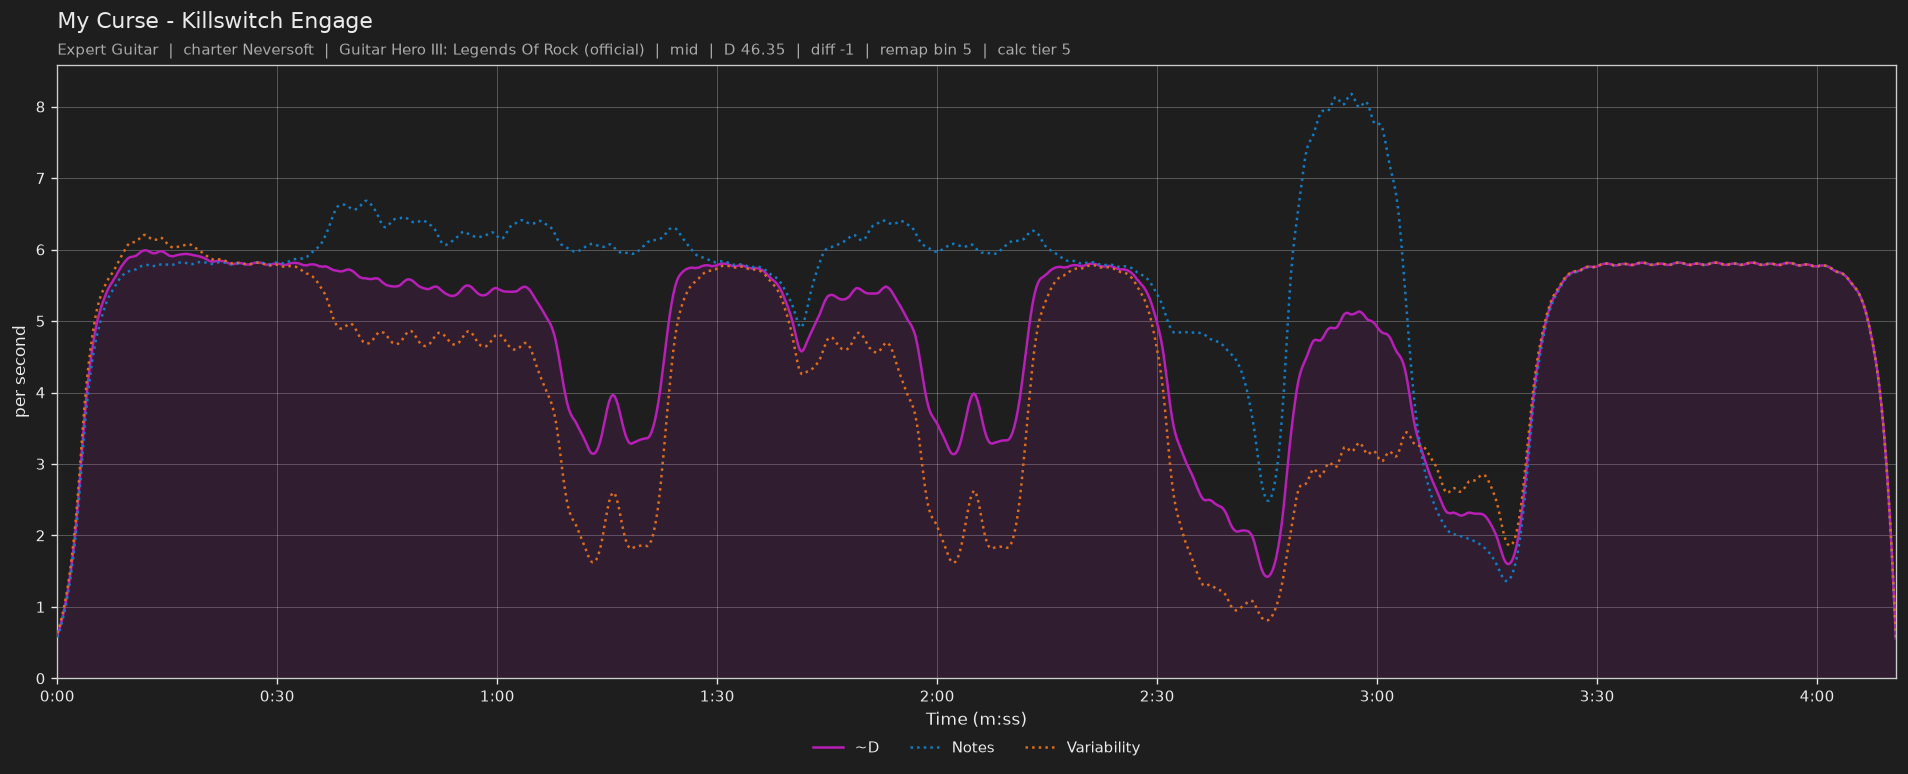Click the "0:30" time axis tick label

tap(277, 697)
